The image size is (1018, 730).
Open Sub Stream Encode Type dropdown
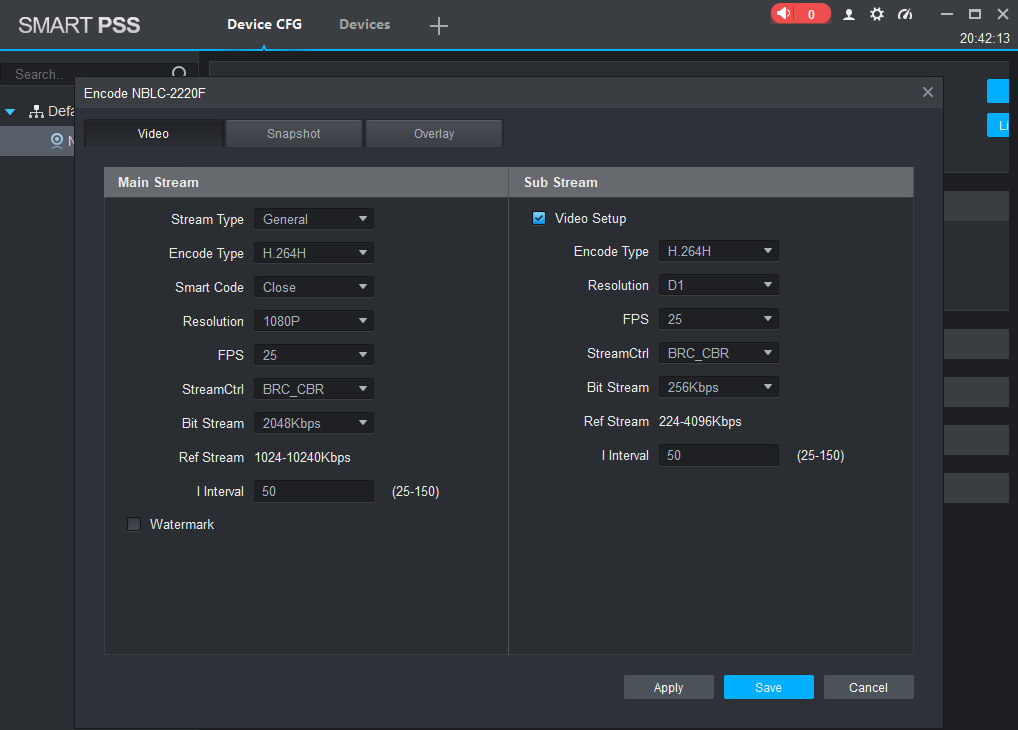719,251
